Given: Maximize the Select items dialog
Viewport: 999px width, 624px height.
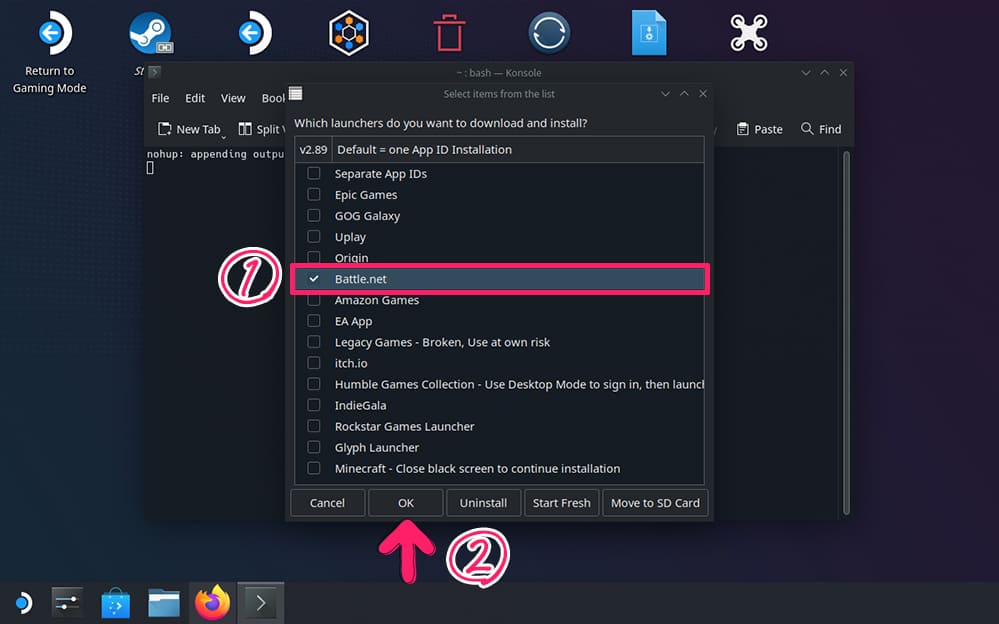Looking at the screenshot, I should pos(684,94).
